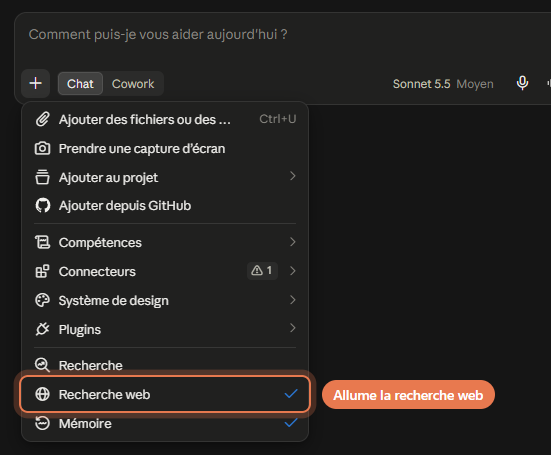Click the plus attachment button
551x455 pixels.
tap(35, 84)
